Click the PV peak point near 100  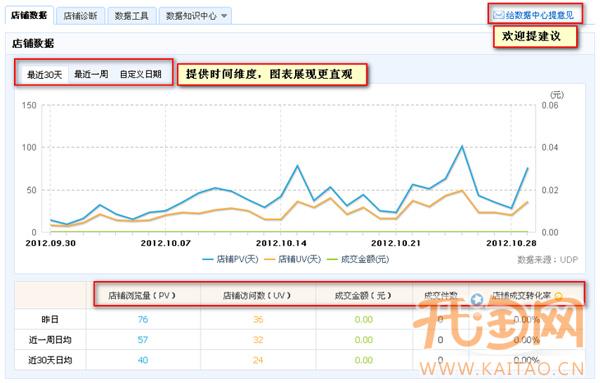click(462, 146)
